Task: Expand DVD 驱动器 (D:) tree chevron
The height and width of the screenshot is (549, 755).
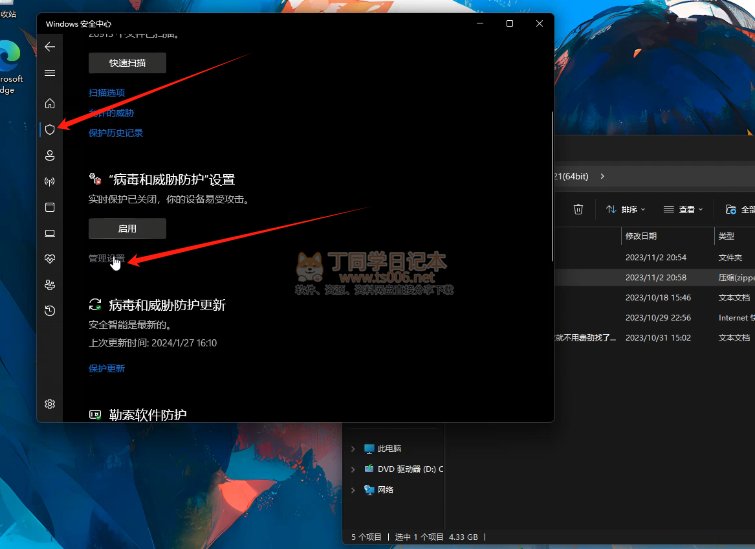Action: coord(353,469)
